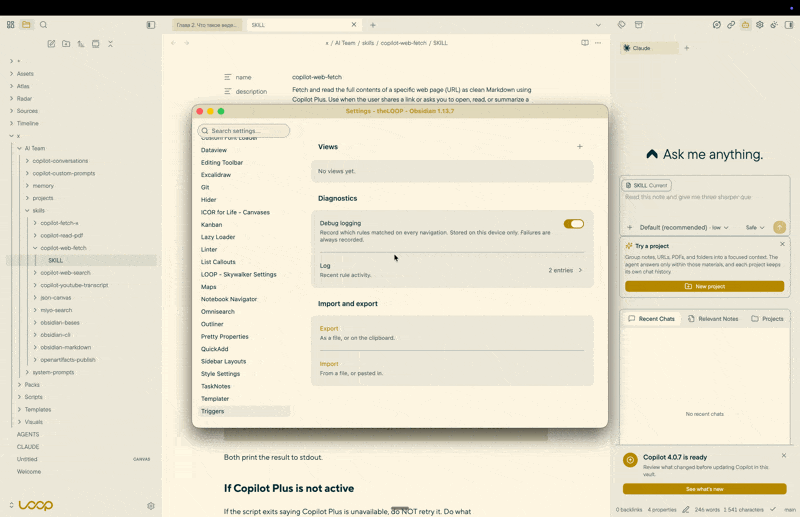The height and width of the screenshot is (517, 800).
Task: Switch to Recent Chats tab
Action: pyautogui.click(x=652, y=318)
